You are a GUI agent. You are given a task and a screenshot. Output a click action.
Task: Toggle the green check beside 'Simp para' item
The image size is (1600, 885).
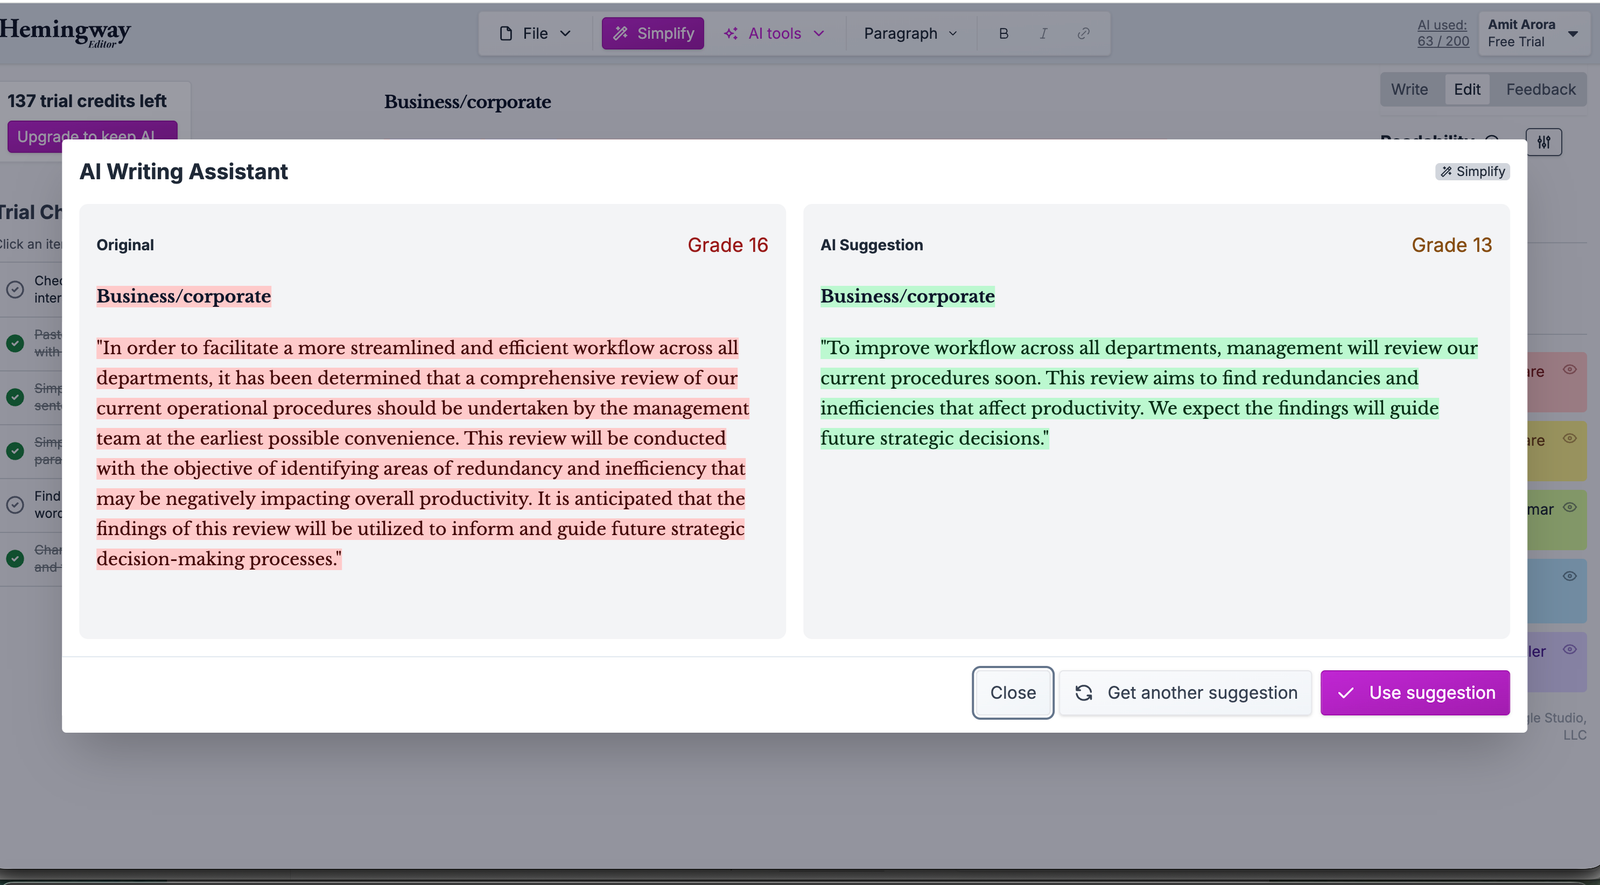[15, 451]
